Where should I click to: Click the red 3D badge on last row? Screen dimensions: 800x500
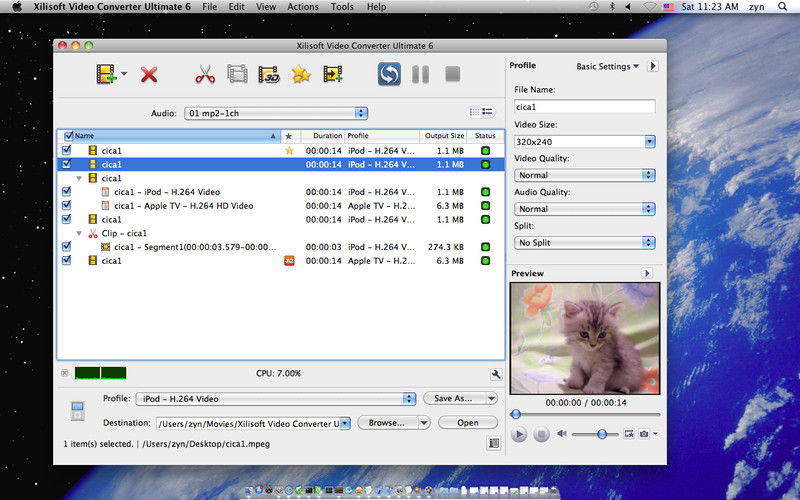[289, 261]
